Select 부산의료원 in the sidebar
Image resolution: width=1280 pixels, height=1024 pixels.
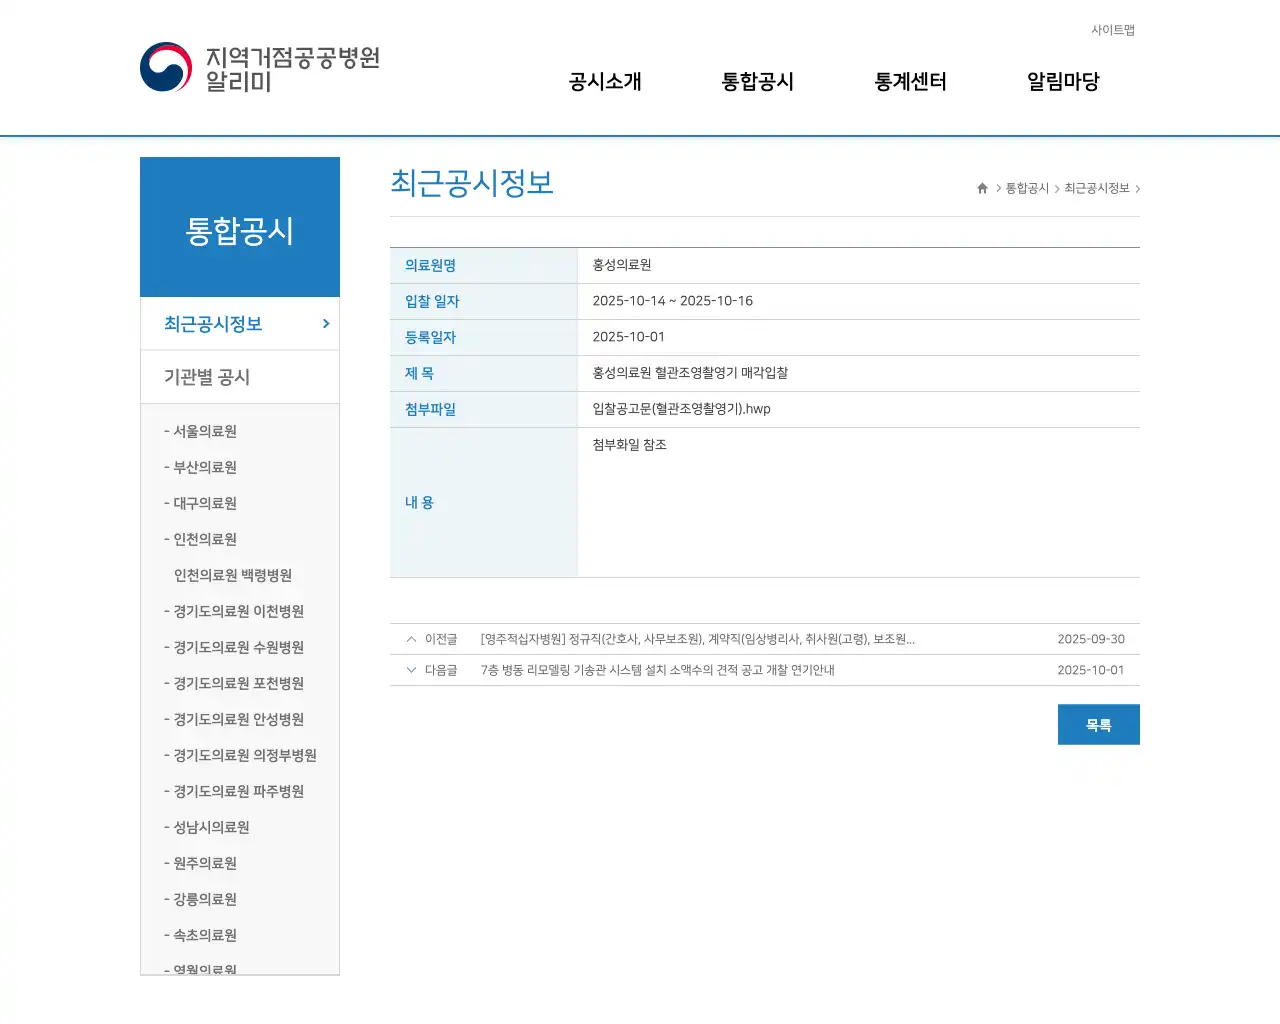204,467
